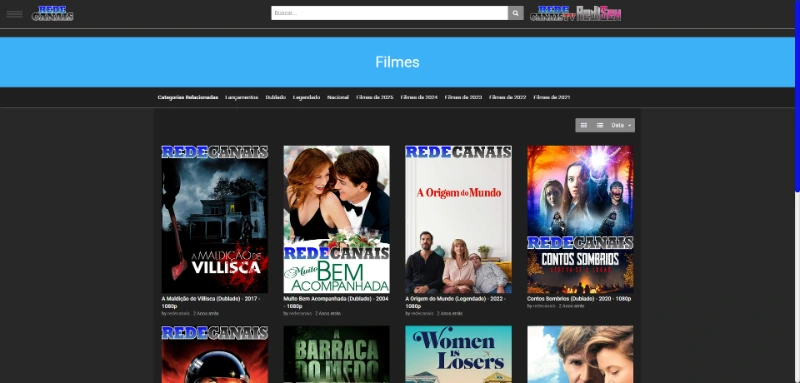This screenshot has width=800, height=383.
Task: Switch to list view layout
Action: [600, 125]
